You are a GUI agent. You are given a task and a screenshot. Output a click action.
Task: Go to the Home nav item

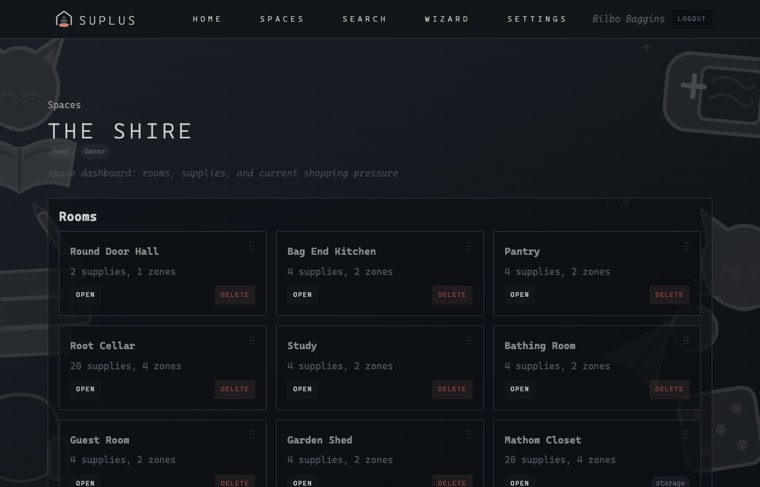tap(207, 19)
